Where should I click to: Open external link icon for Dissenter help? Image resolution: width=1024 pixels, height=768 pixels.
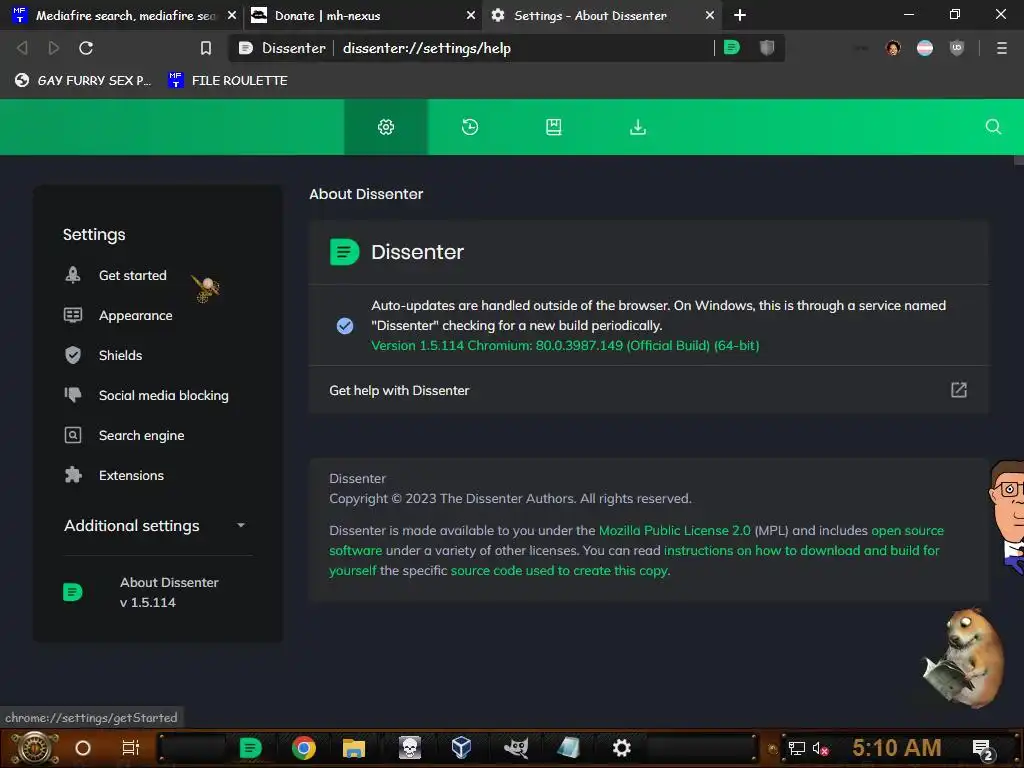[958, 390]
